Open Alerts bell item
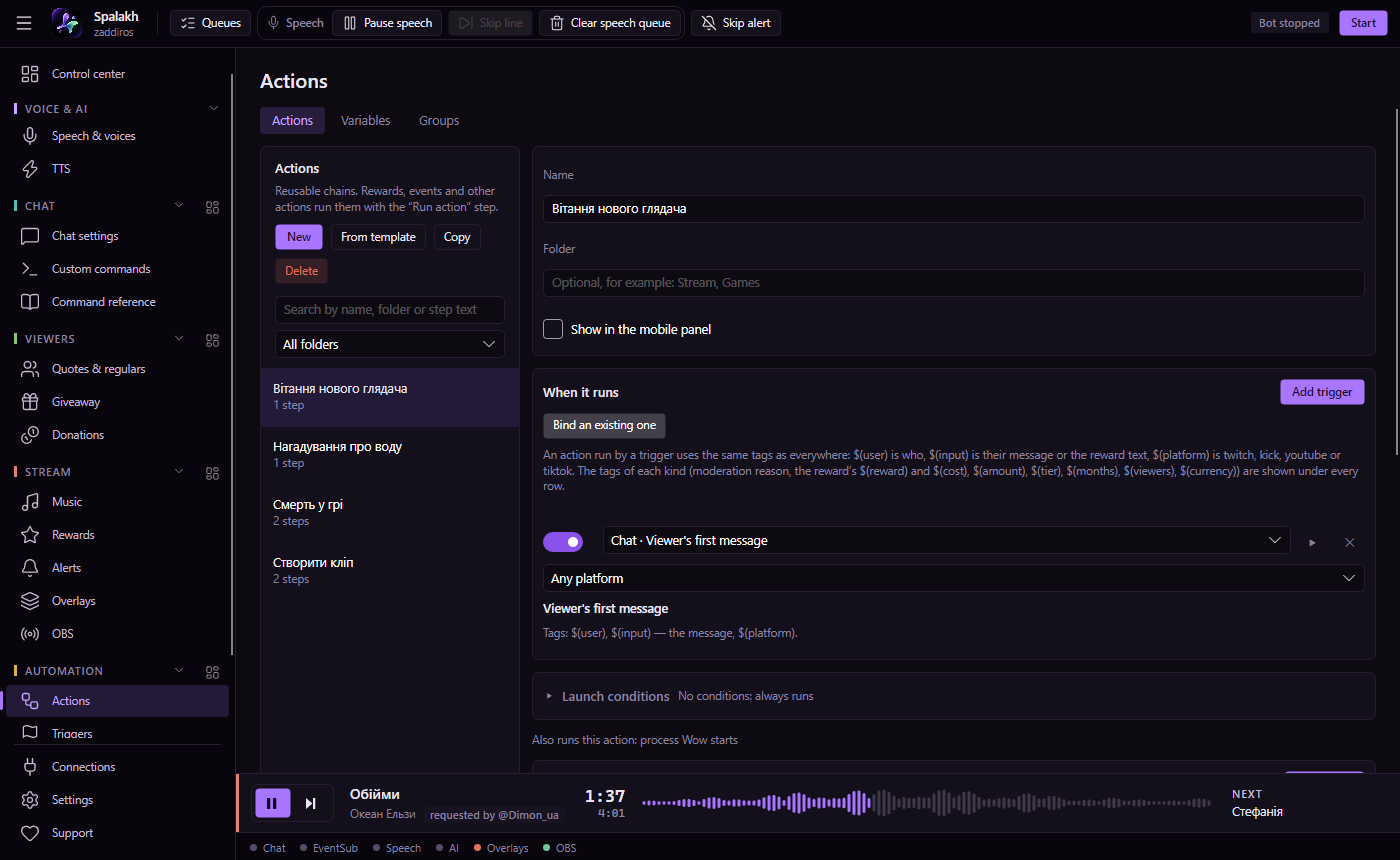This screenshot has width=1400, height=860. coord(117,568)
